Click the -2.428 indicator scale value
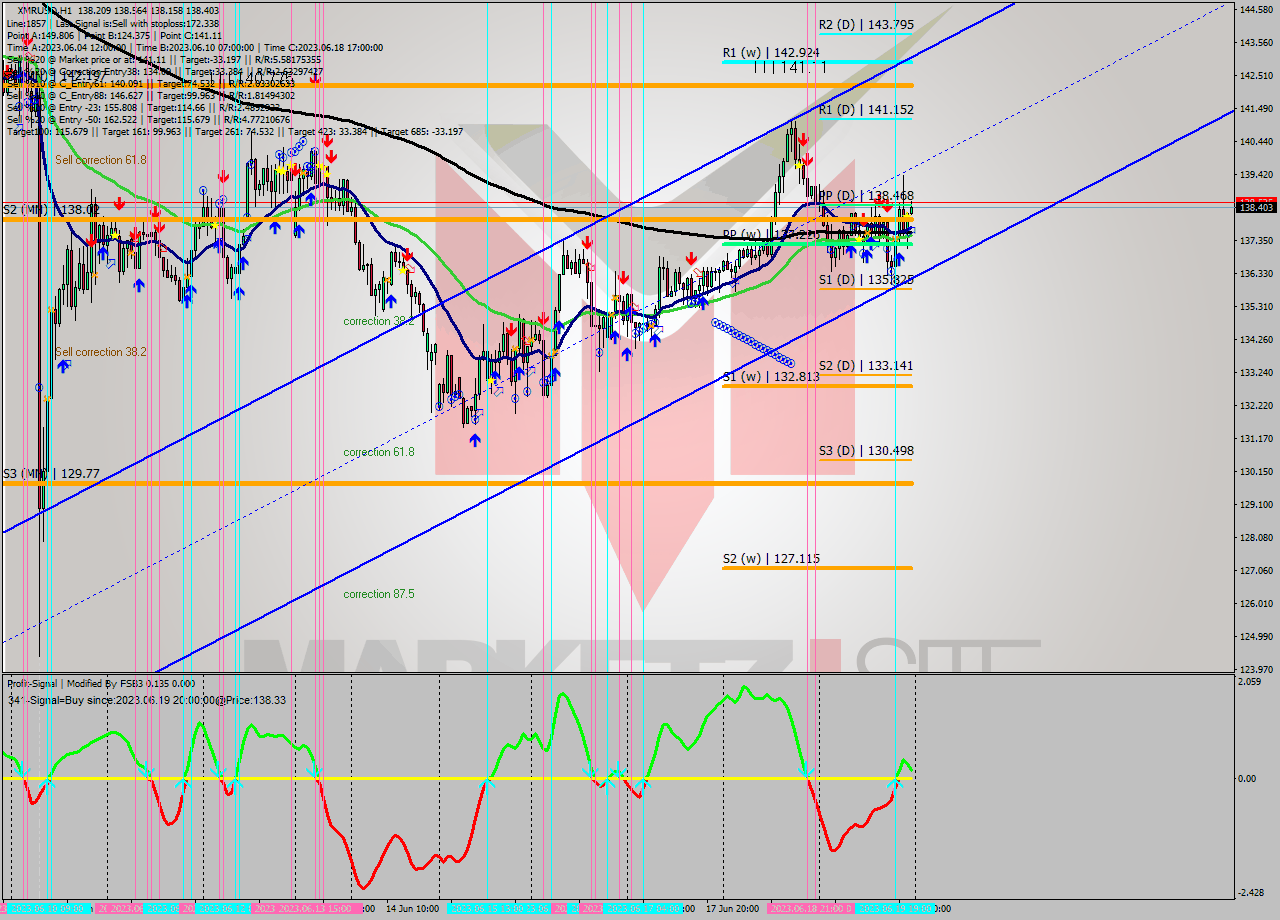 (1253, 893)
